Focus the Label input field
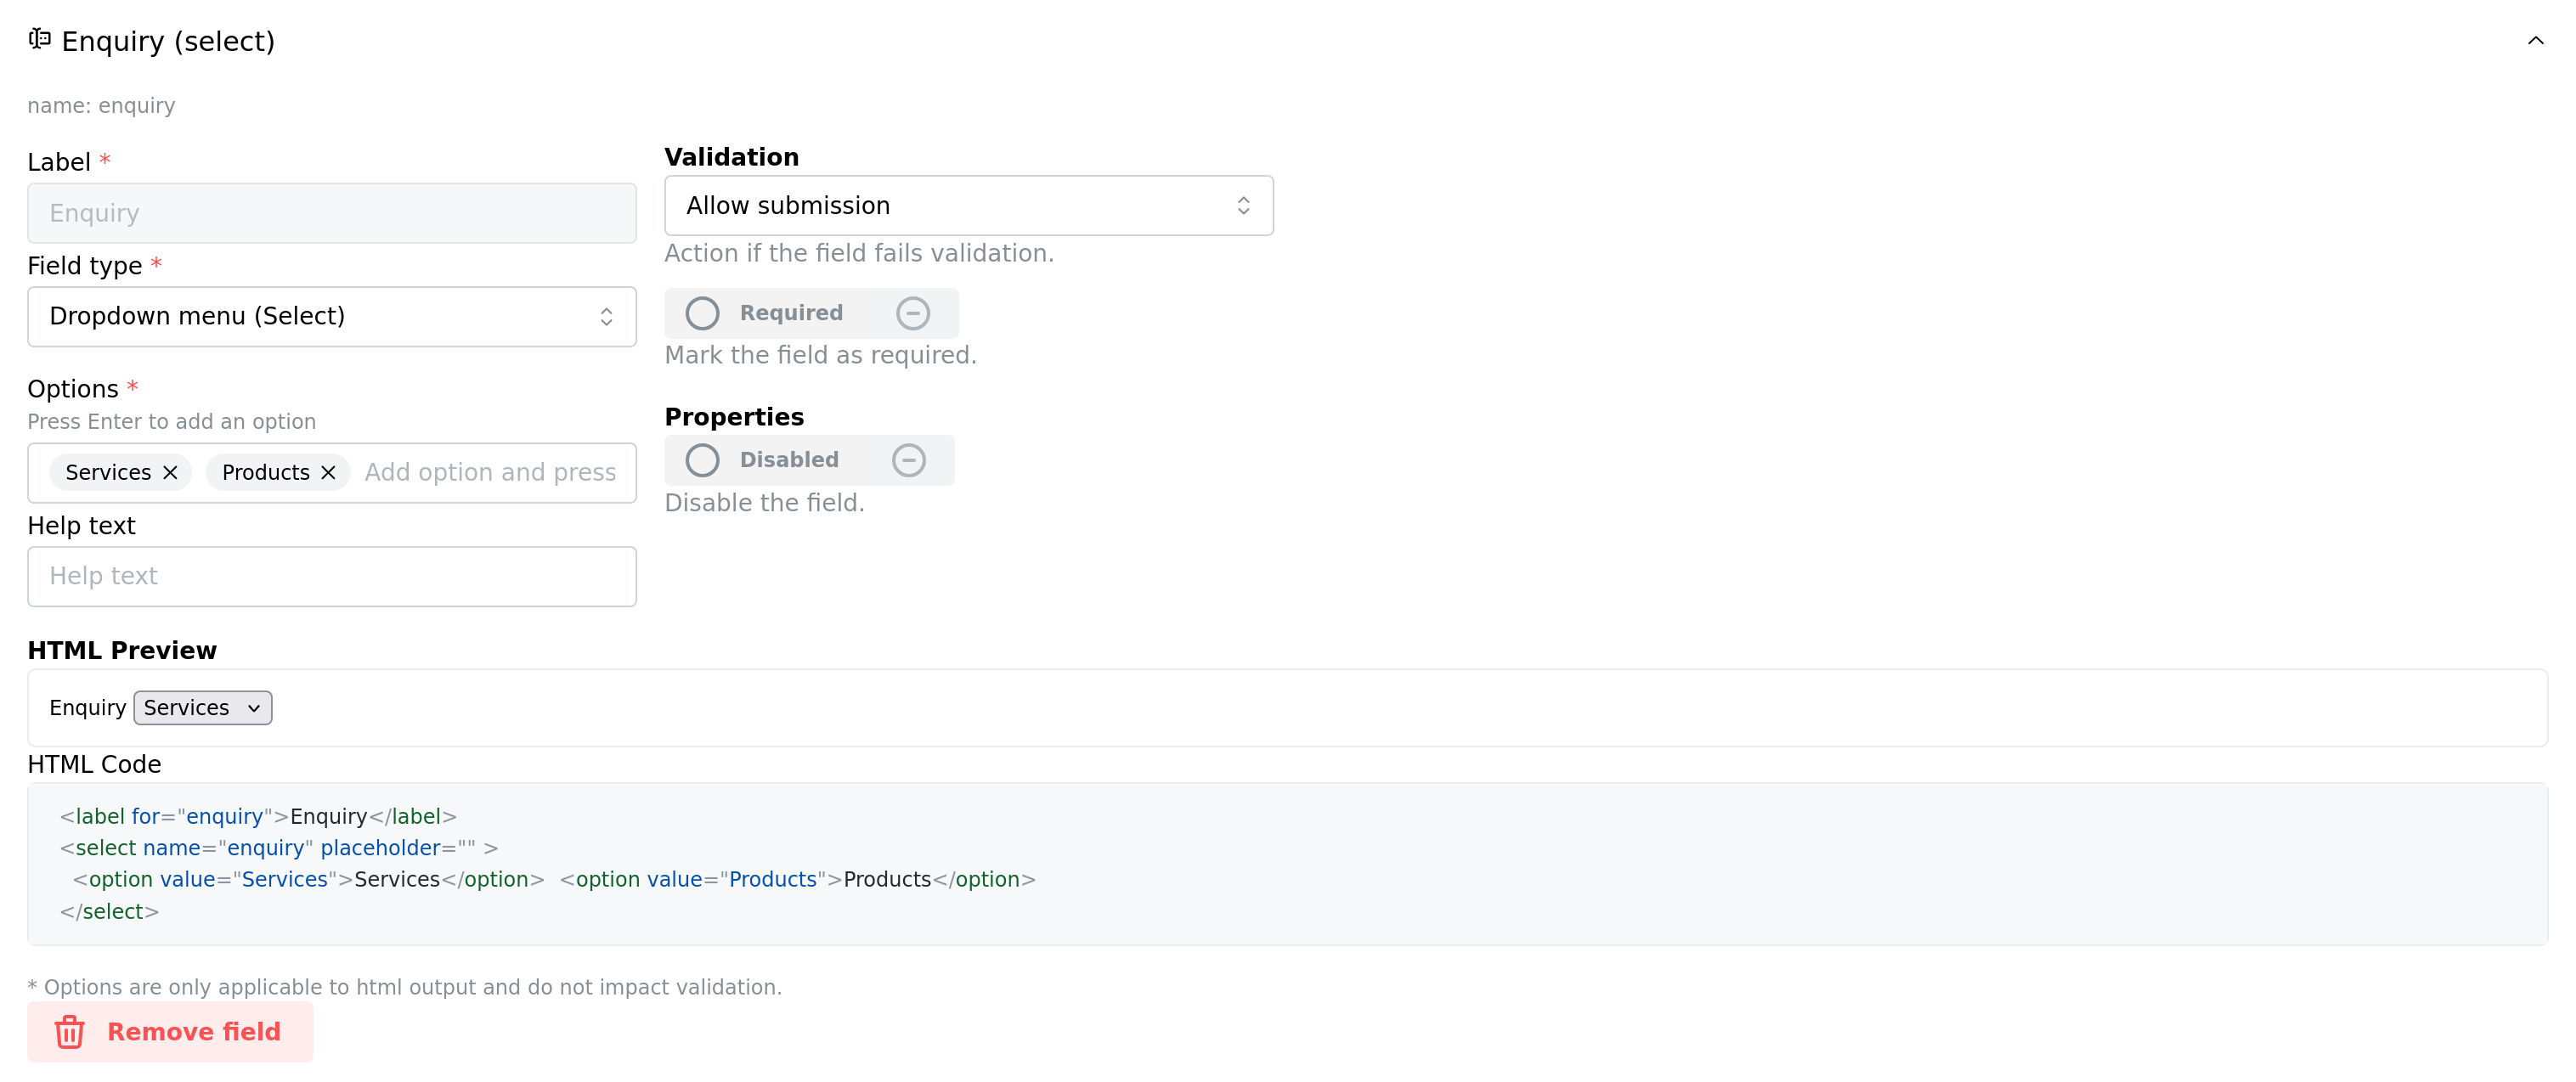The height and width of the screenshot is (1082, 2576). pyautogui.click(x=332, y=213)
